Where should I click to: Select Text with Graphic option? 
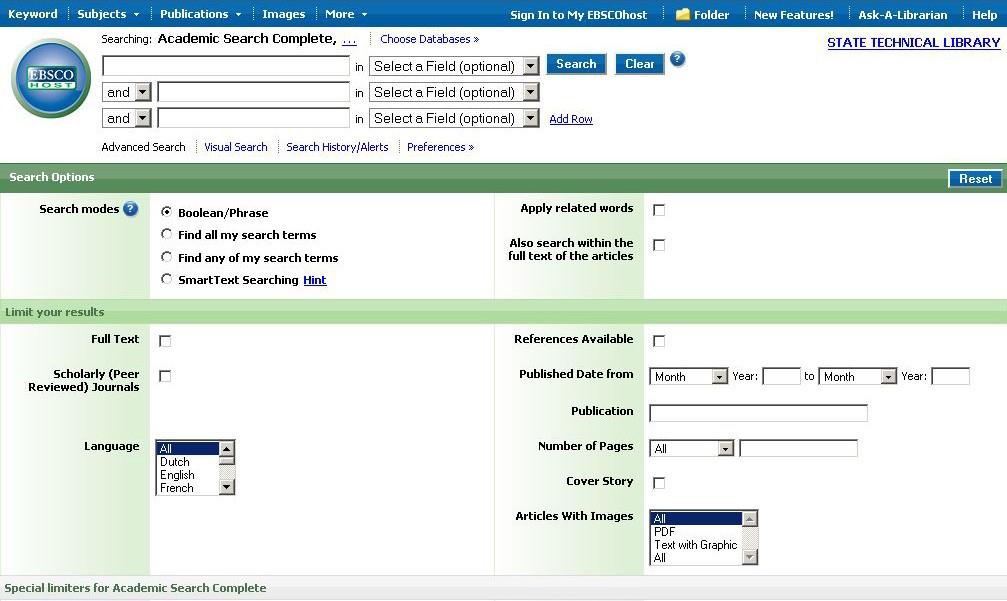(696, 544)
